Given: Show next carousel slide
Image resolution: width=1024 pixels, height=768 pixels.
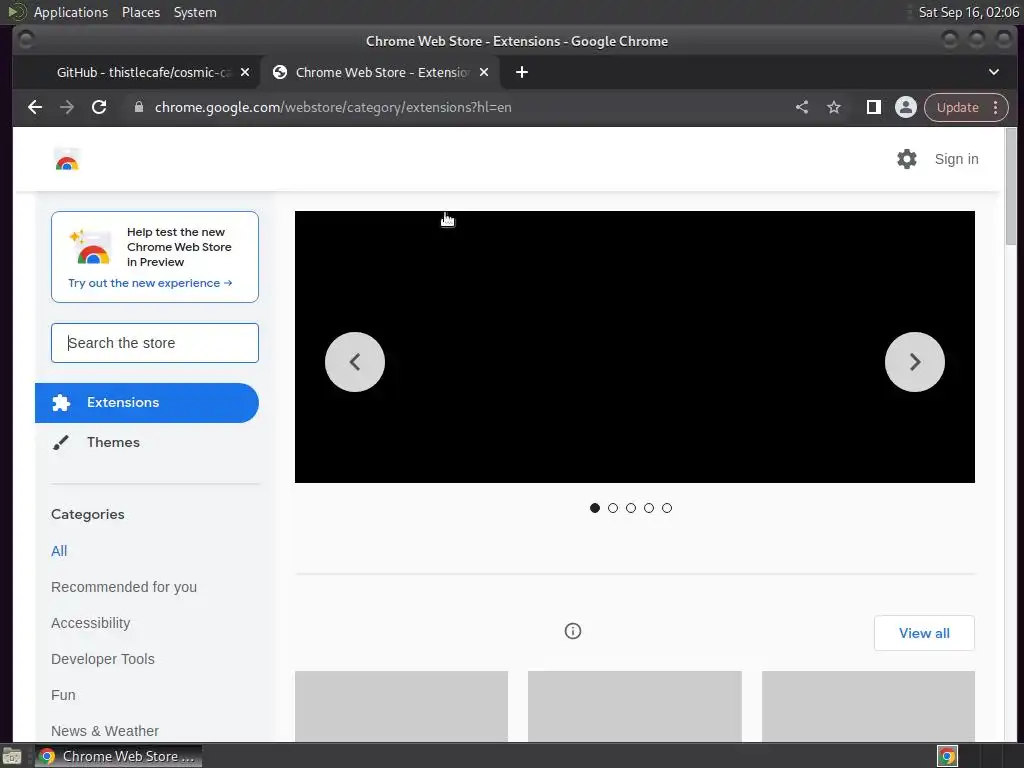Looking at the screenshot, I should tap(914, 362).
